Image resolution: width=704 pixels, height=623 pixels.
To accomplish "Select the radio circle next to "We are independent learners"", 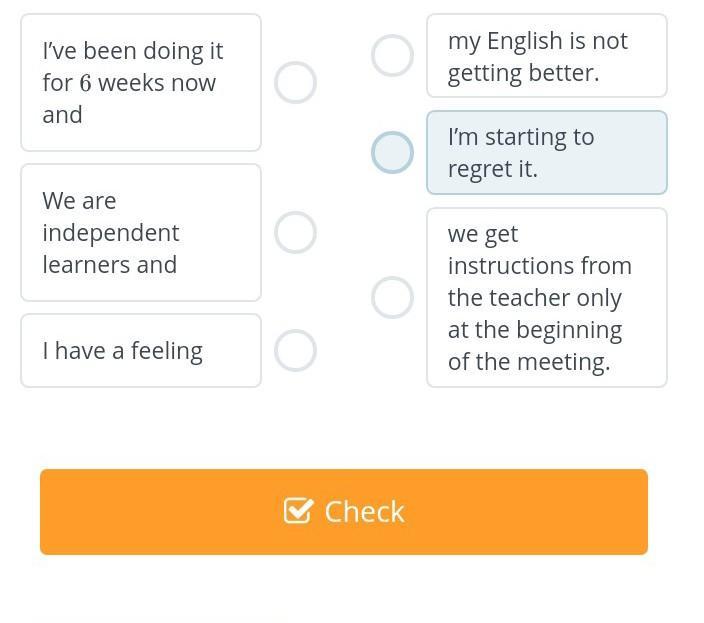I will [x=295, y=233].
